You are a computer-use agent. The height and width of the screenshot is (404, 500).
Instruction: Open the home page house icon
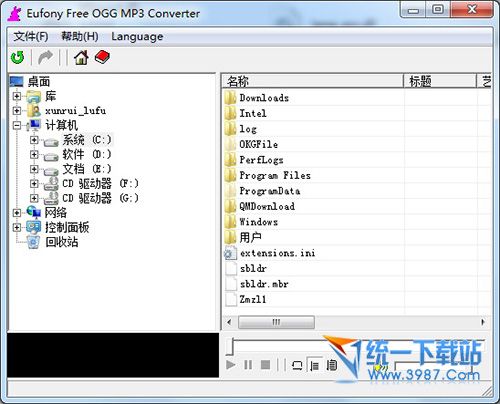(81, 58)
